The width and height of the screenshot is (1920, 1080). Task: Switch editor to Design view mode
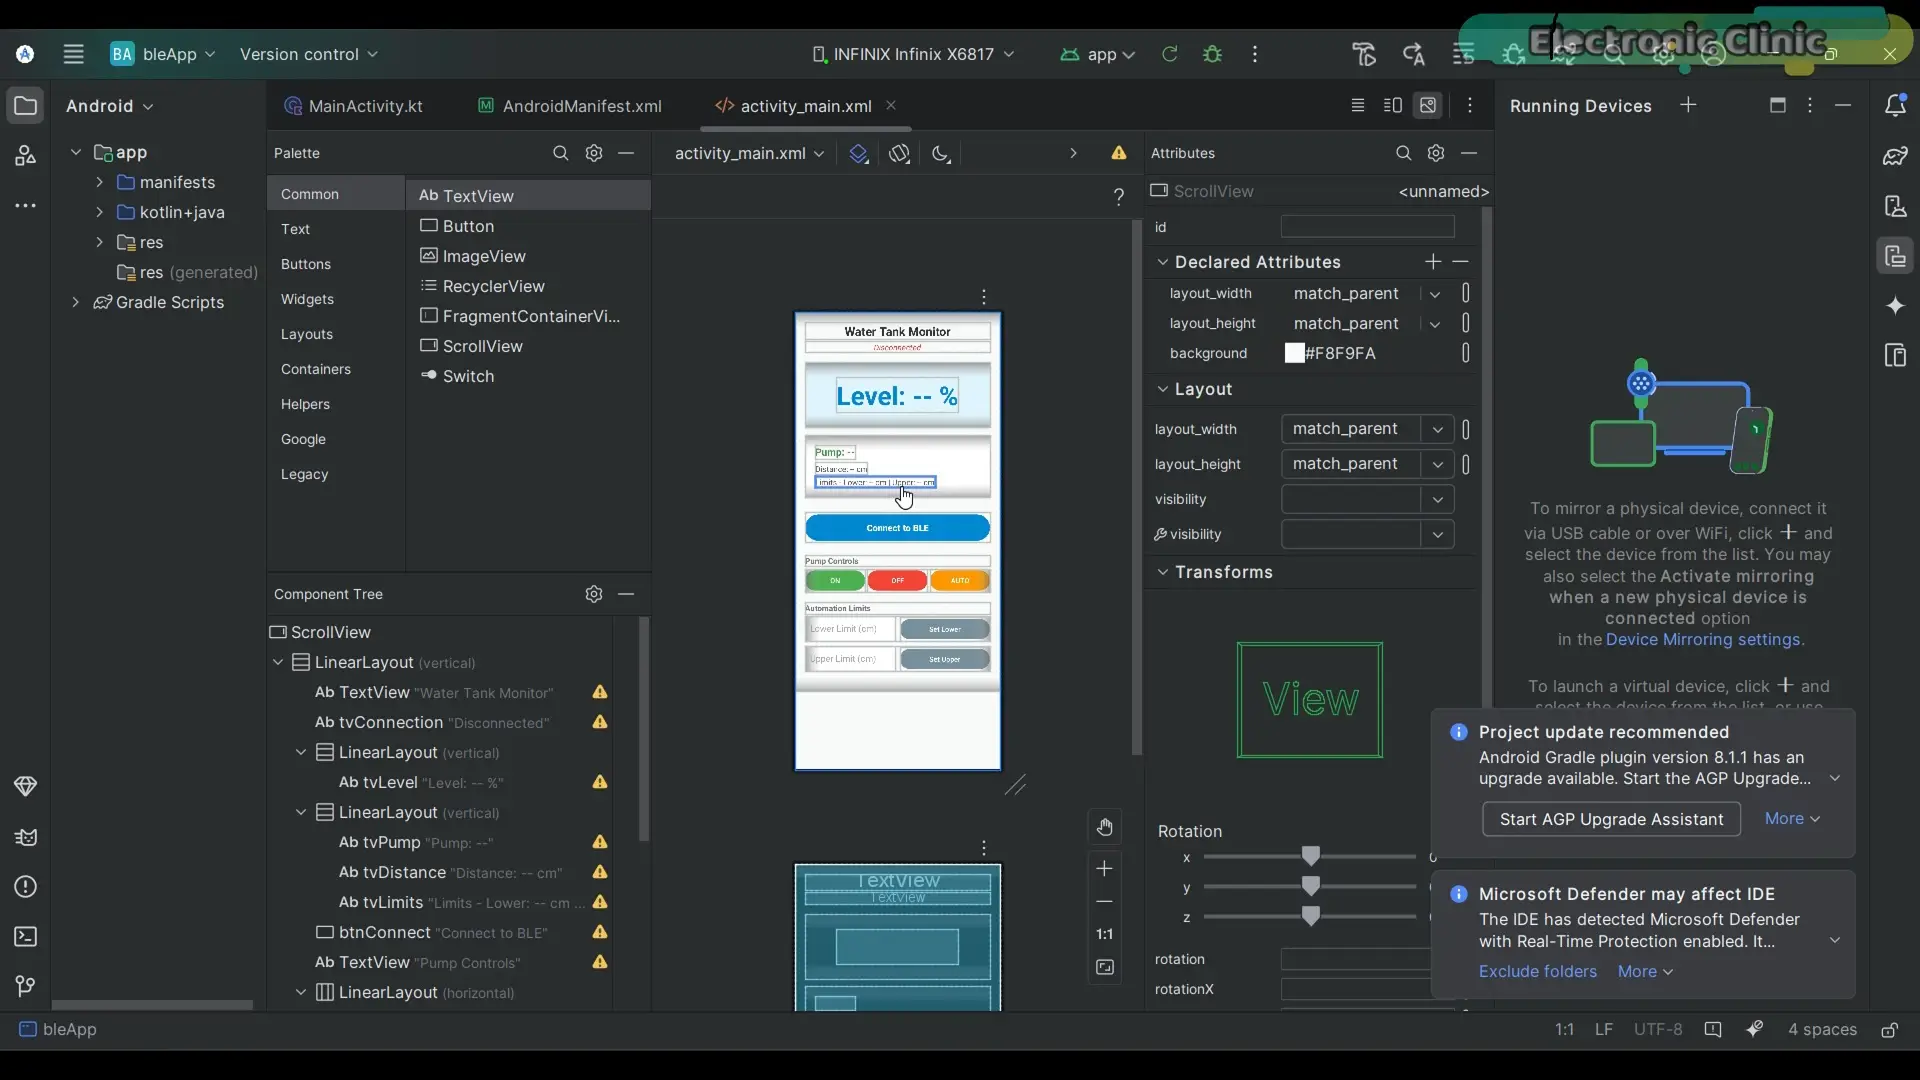click(1428, 105)
